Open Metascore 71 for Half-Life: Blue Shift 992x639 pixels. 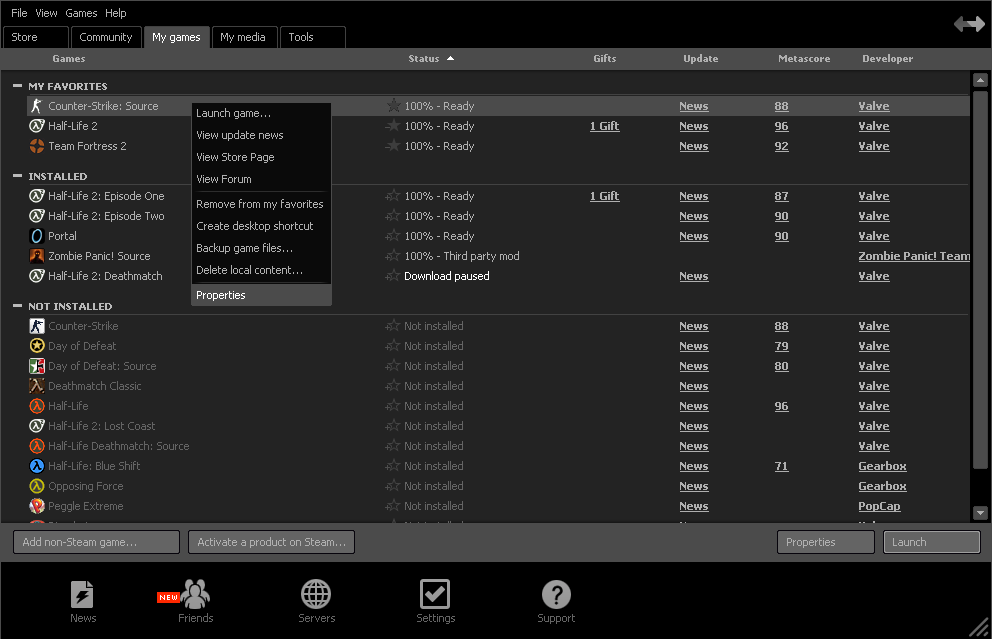click(781, 466)
